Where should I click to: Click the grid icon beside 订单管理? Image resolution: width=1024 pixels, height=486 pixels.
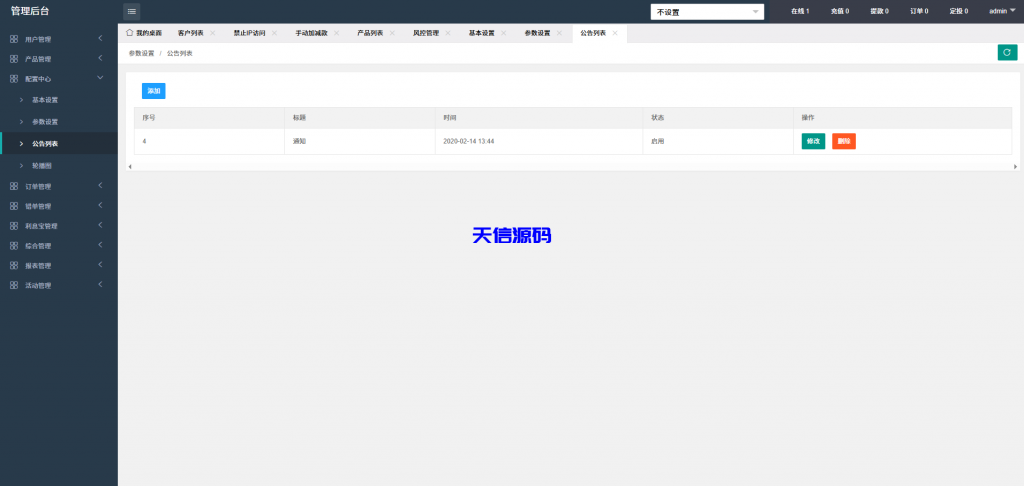pyautogui.click(x=13, y=186)
